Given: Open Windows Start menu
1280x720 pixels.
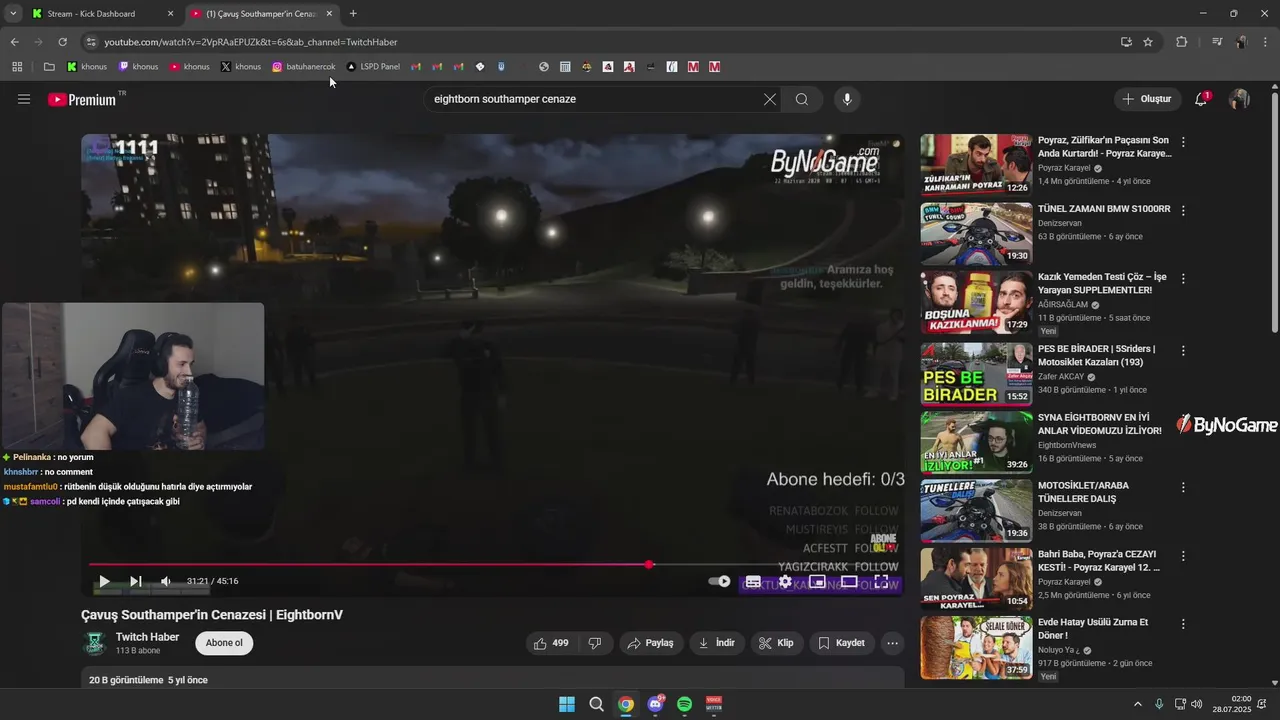Looking at the screenshot, I should [567, 704].
